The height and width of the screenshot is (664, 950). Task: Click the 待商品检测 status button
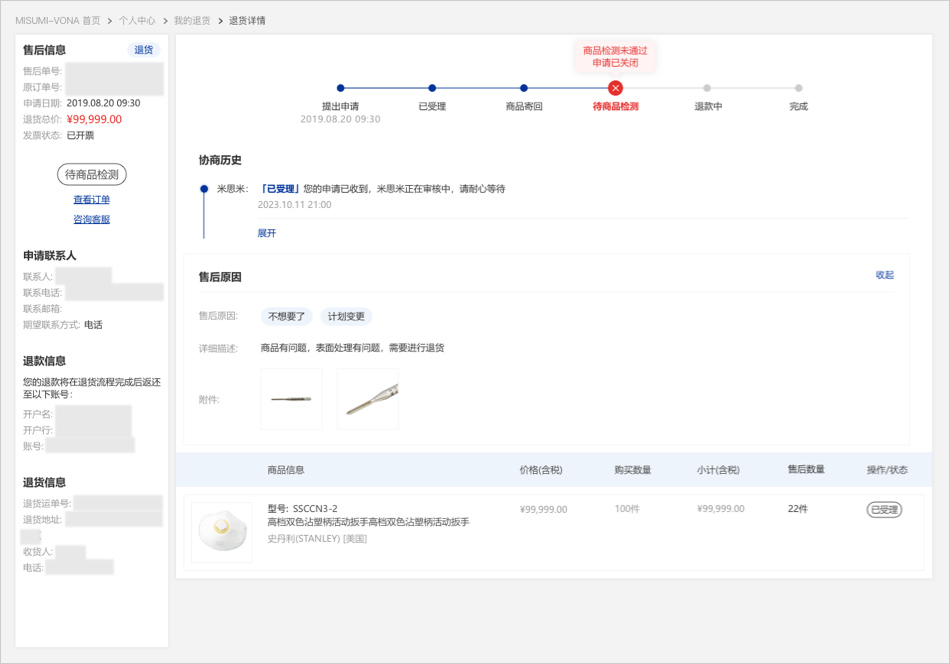pos(92,175)
